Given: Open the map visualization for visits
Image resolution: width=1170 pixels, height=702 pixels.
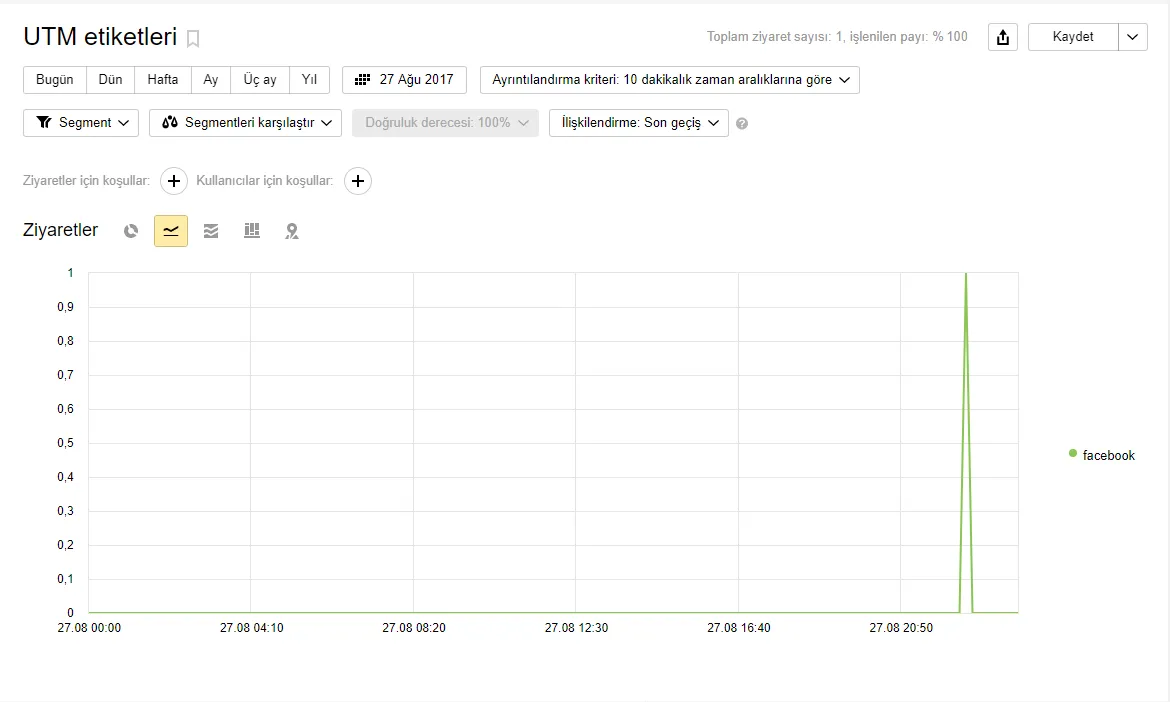Looking at the screenshot, I should click(x=291, y=230).
